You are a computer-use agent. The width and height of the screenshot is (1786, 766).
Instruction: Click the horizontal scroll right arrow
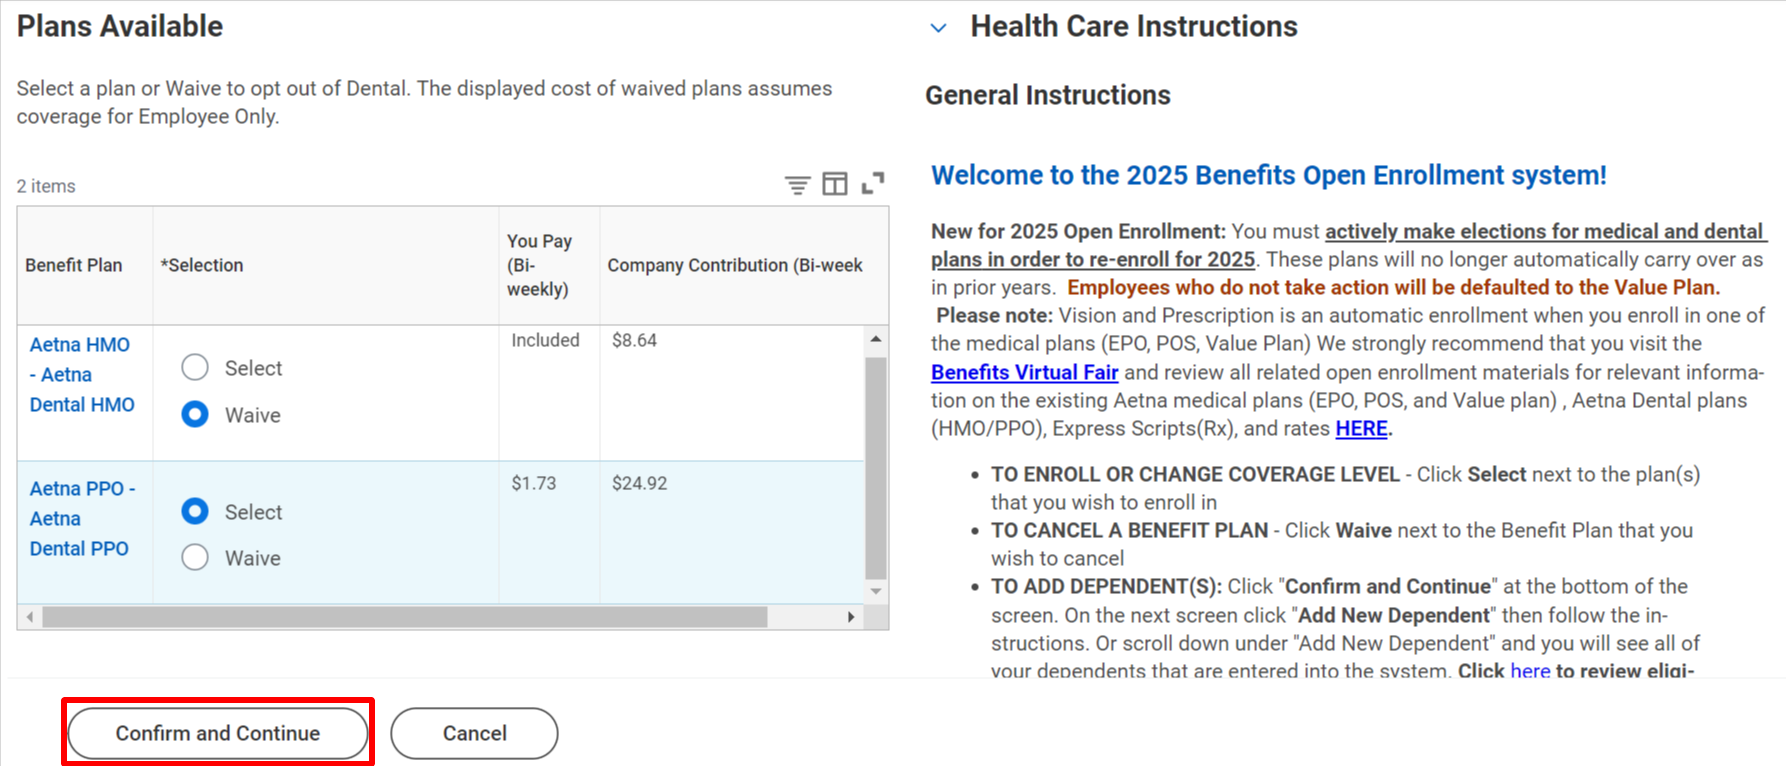coord(851,617)
